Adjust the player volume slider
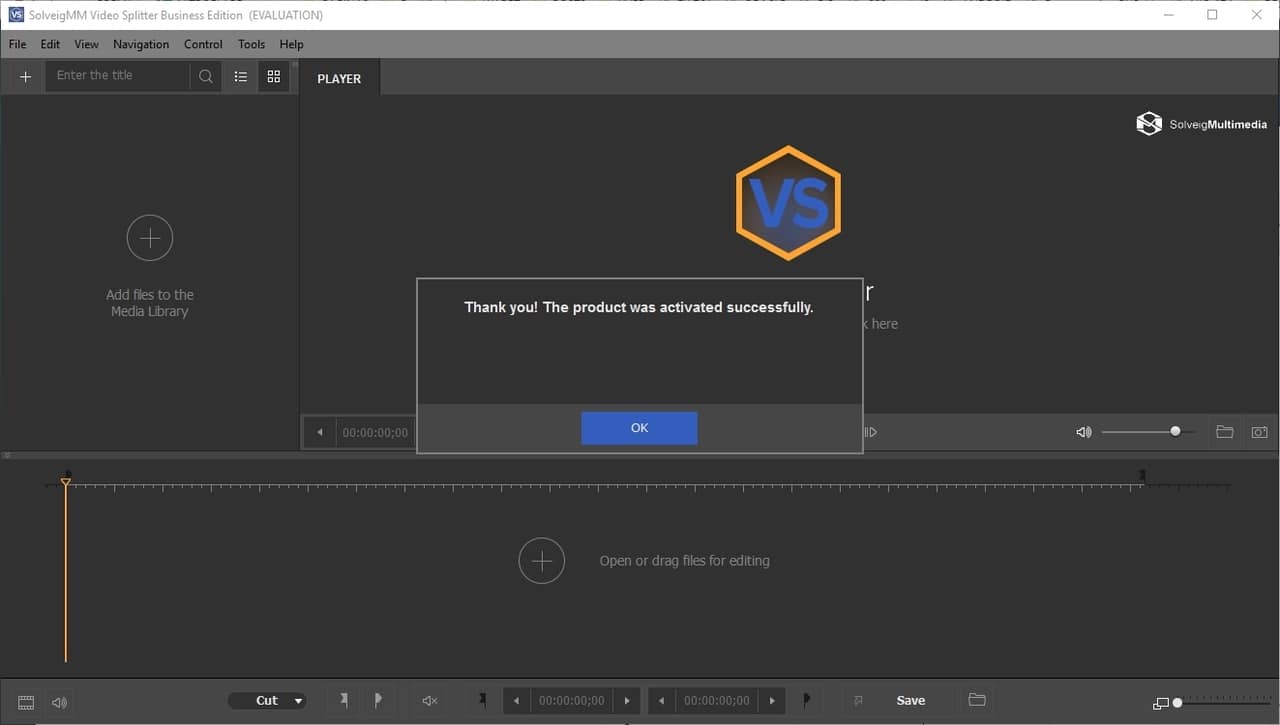1280x725 pixels. tap(1147, 432)
